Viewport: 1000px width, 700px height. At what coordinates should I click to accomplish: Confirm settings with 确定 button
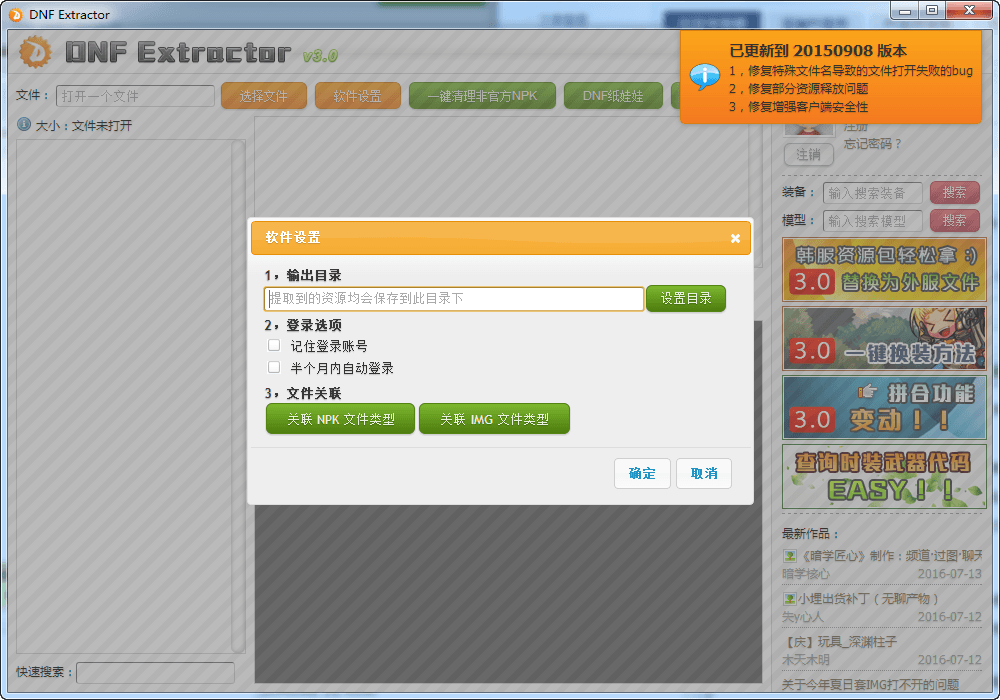tap(642, 473)
